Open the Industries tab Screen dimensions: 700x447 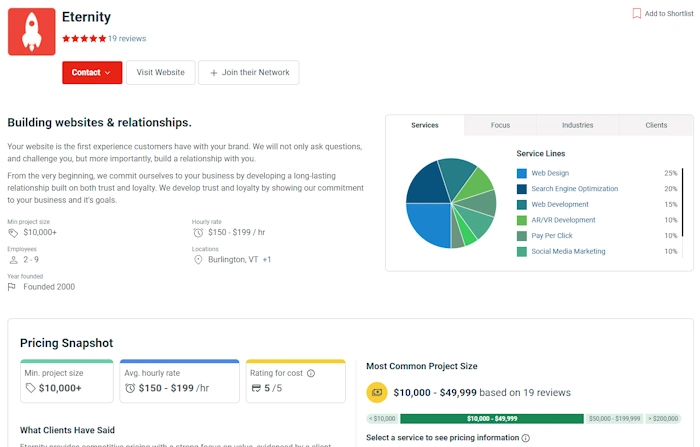pyautogui.click(x=578, y=125)
